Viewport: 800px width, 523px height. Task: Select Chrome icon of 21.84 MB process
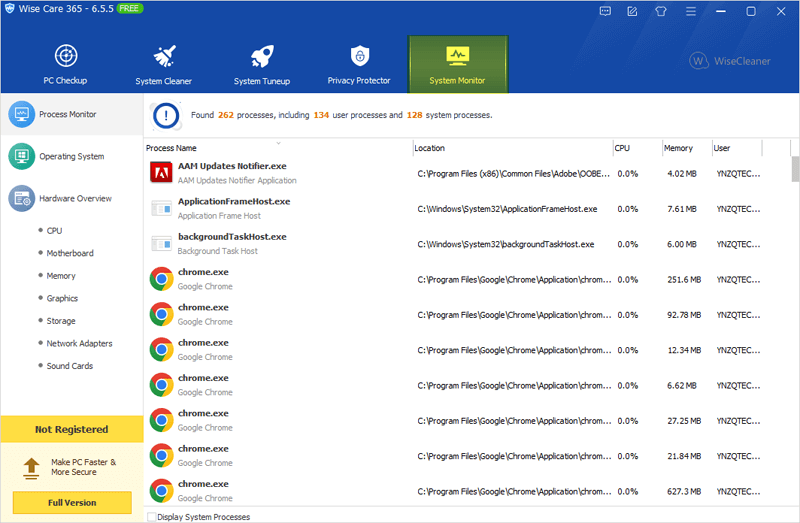tap(161, 455)
